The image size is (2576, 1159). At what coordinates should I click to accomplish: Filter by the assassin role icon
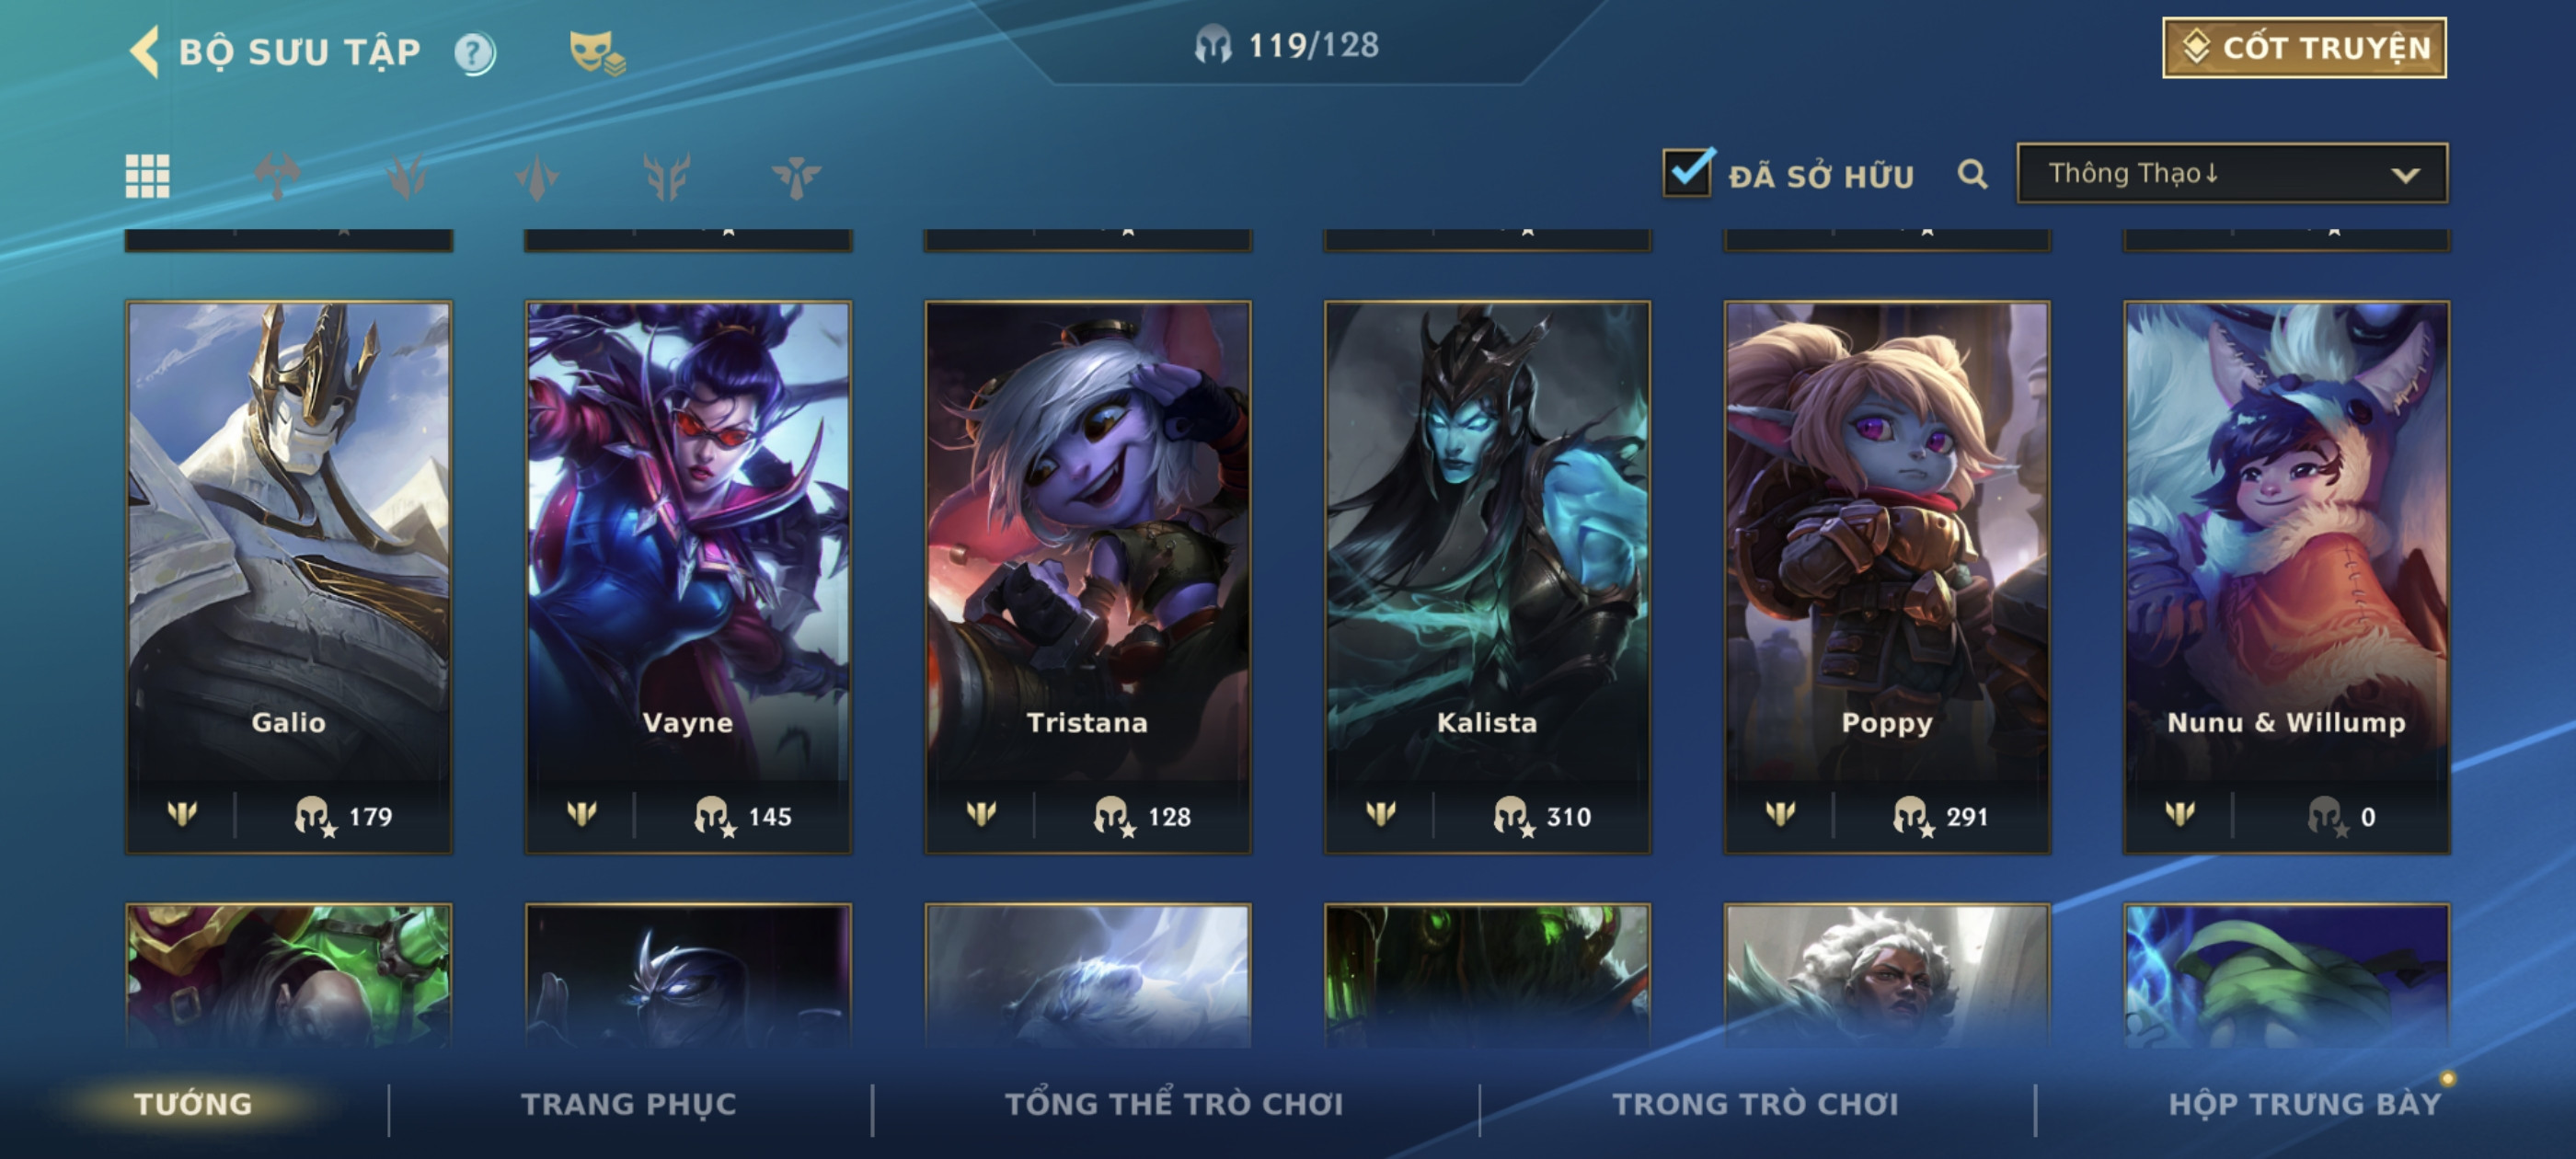click(537, 176)
